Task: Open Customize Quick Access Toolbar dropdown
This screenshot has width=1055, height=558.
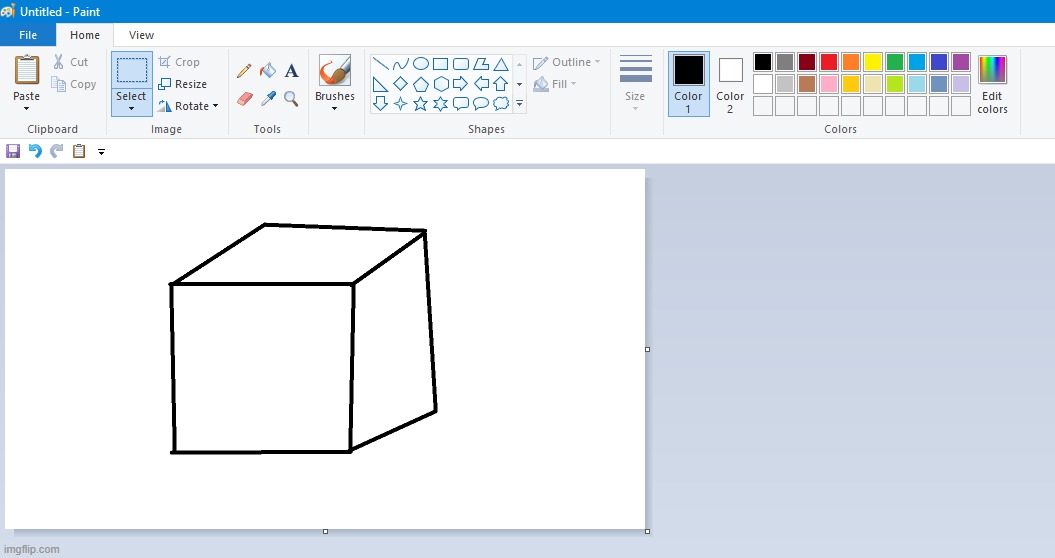Action: click(101, 151)
